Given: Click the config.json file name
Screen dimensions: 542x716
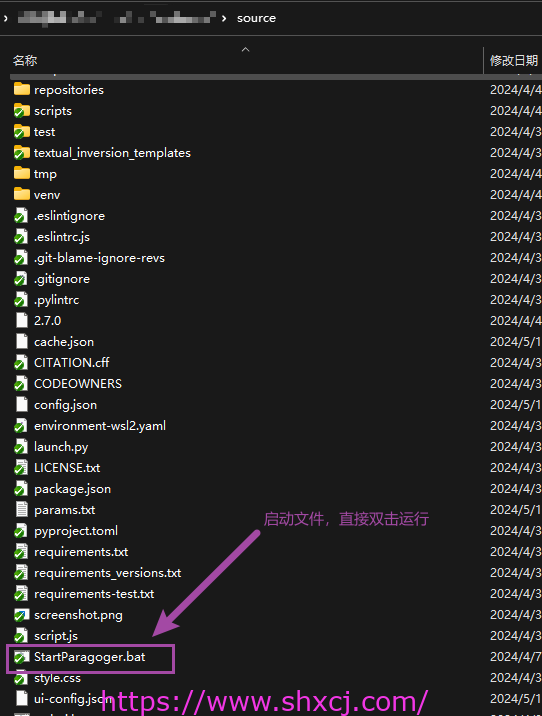Looking at the screenshot, I should click(65, 405).
